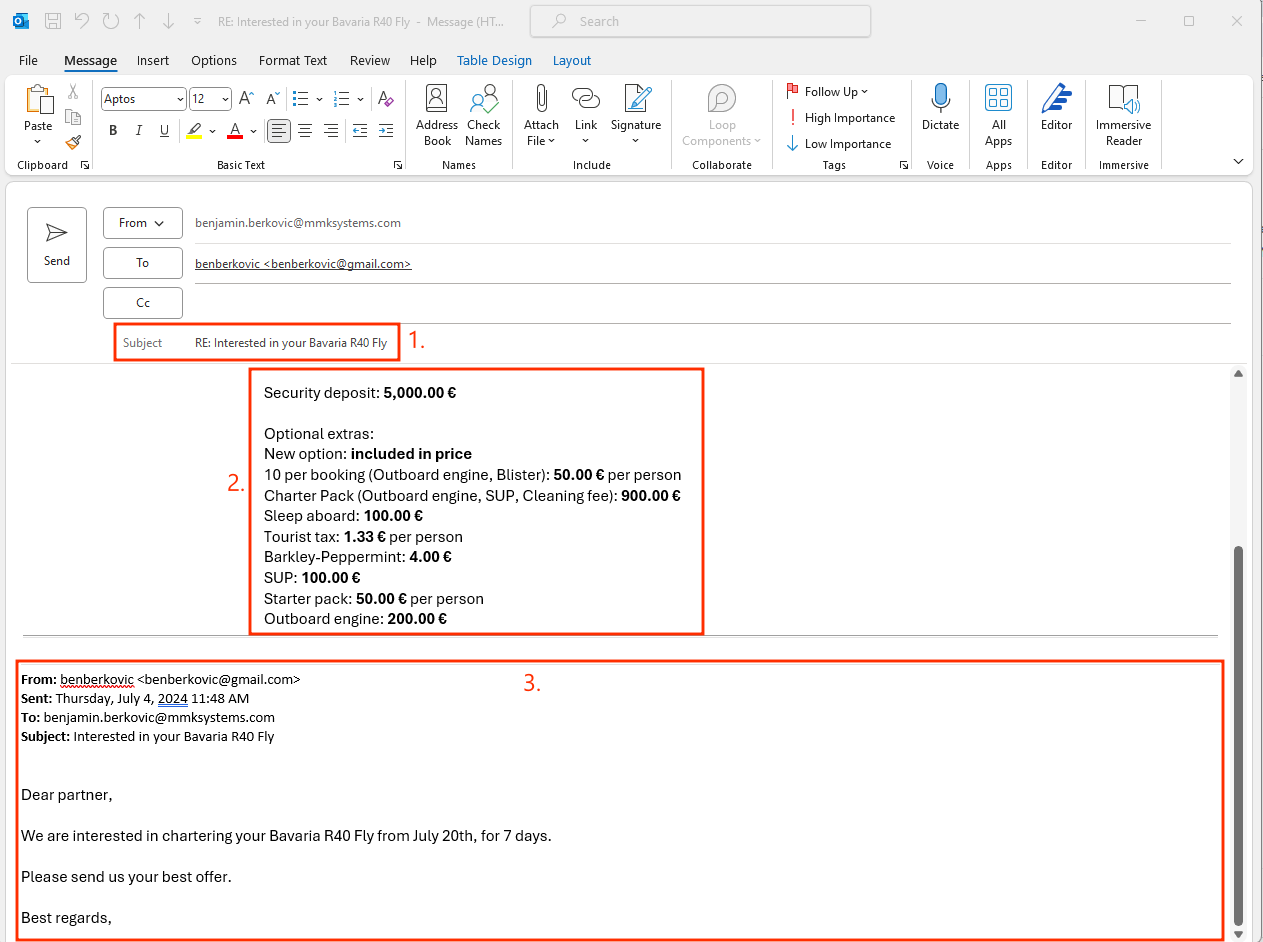
Task: Align text right
Action: point(330,130)
